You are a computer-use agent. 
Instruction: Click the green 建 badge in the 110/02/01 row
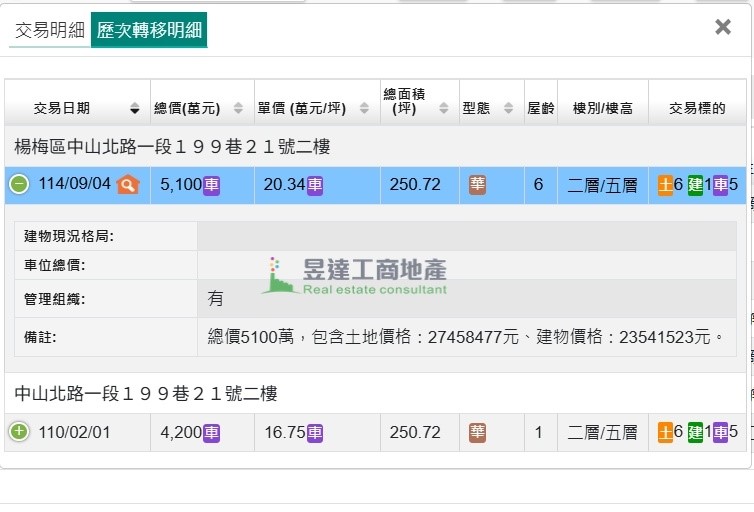[x=695, y=433]
